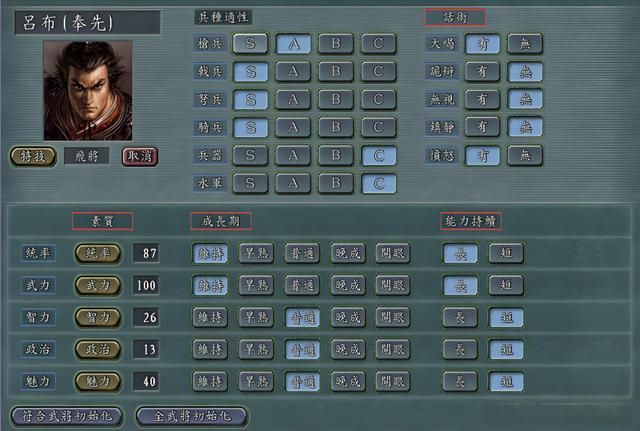Choose grade B for 水軍
The image size is (640, 431).
point(336,183)
